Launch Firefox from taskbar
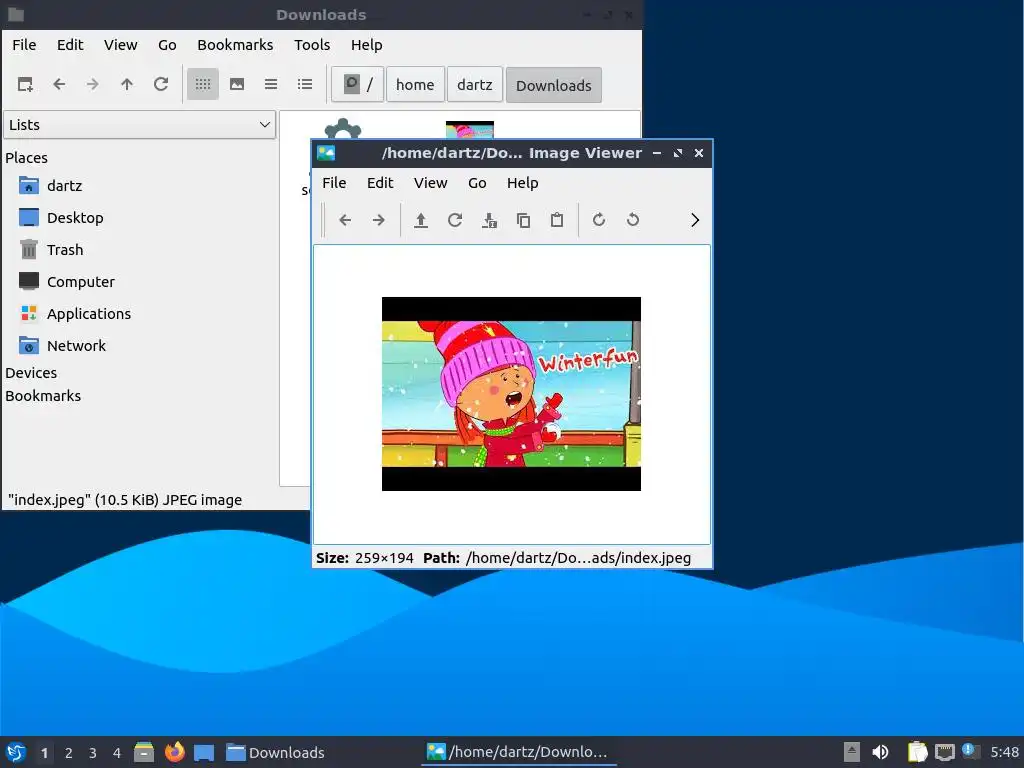1024x768 pixels. tap(174, 752)
